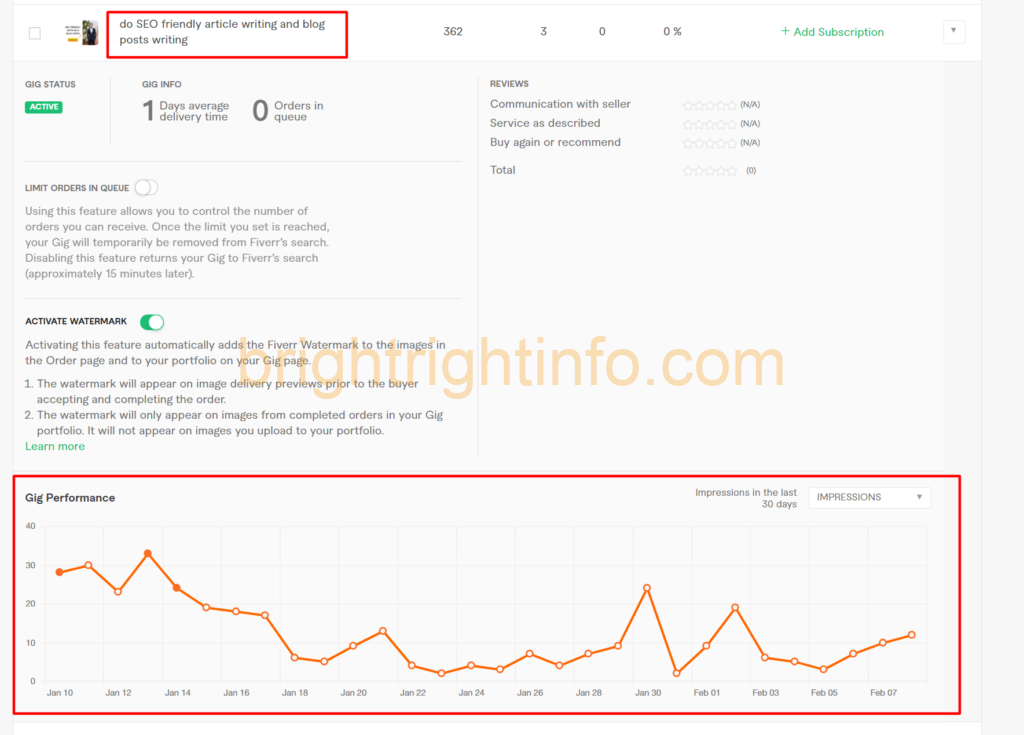Click the green ACTIVE status badge
Image resolution: width=1024 pixels, height=735 pixels.
43,107
